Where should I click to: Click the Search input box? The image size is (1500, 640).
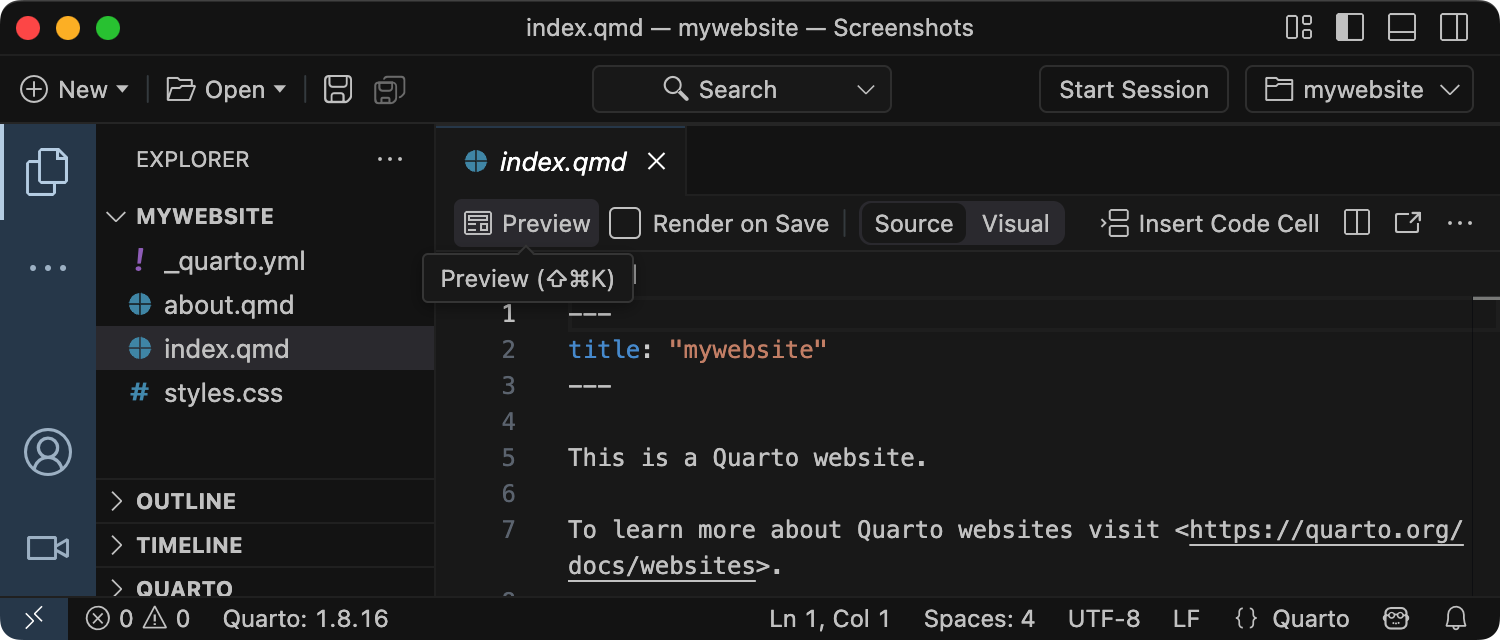[741, 90]
